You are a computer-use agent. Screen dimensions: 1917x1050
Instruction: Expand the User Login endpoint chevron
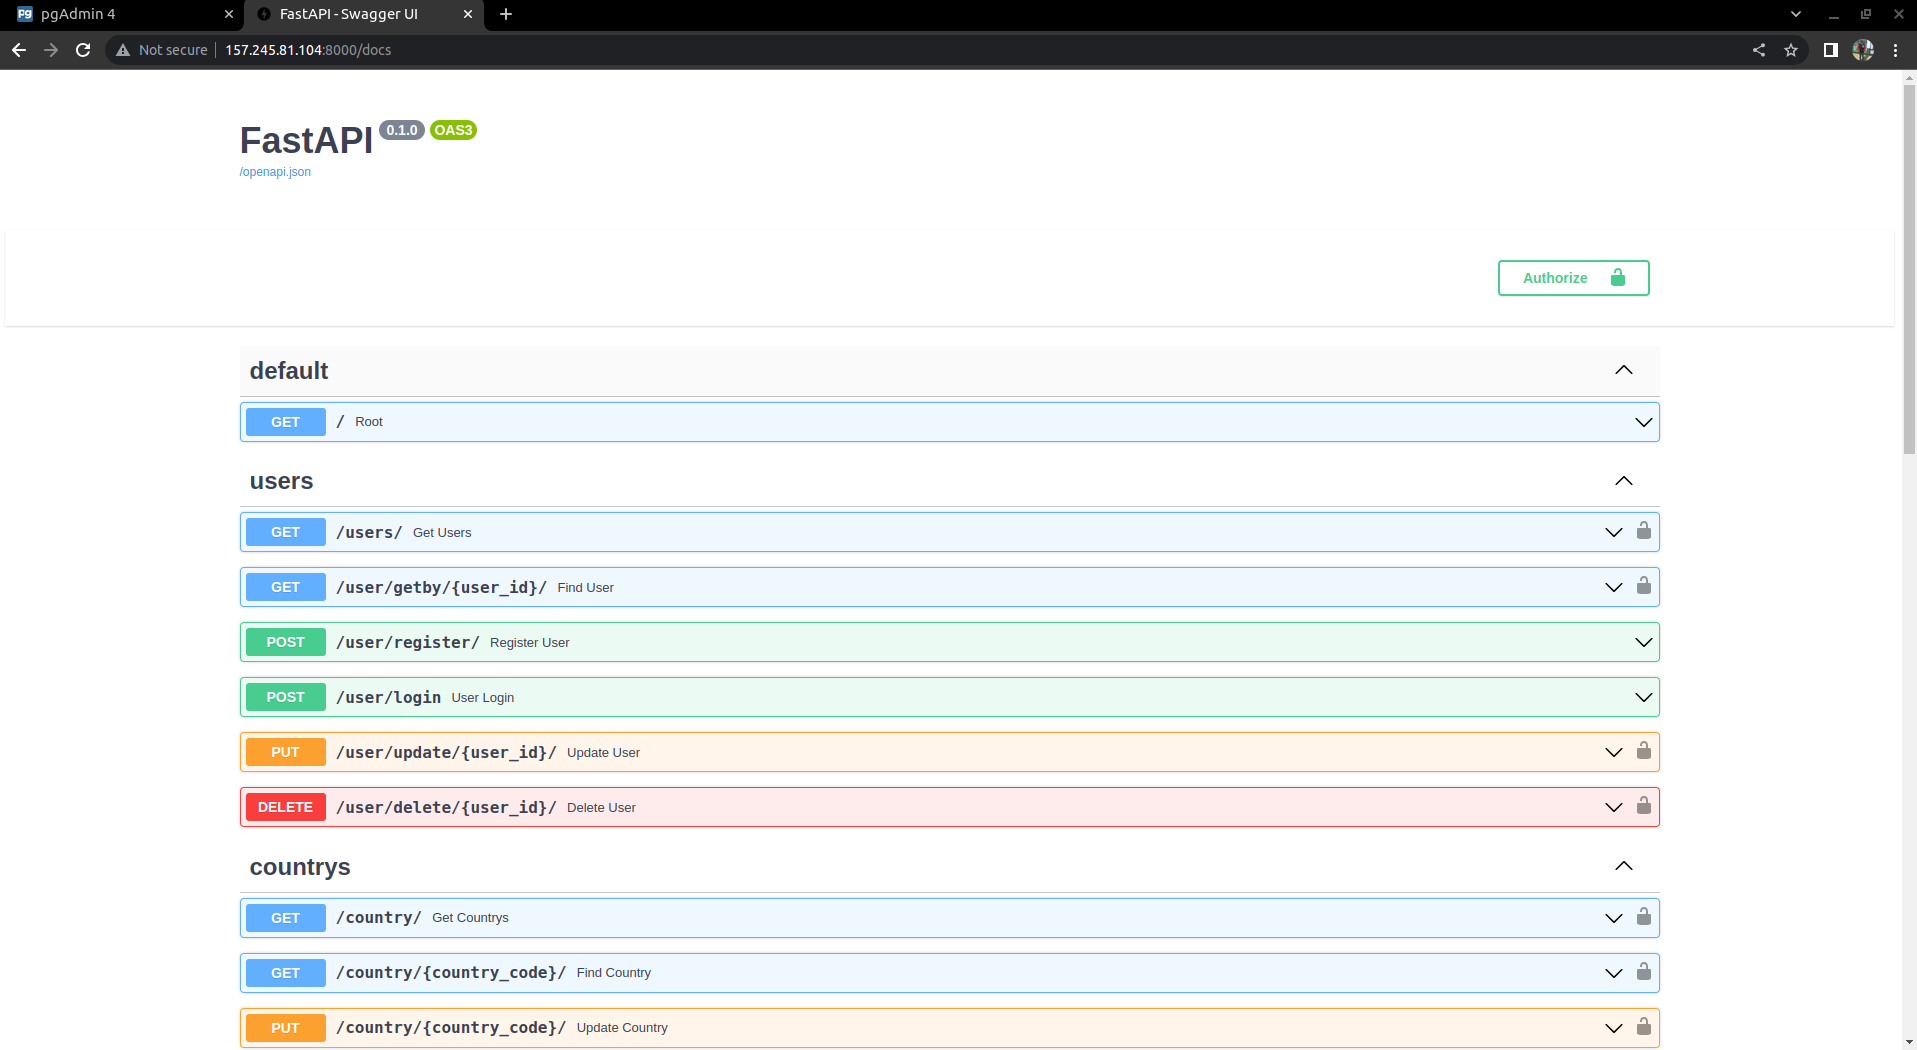tap(1644, 697)
